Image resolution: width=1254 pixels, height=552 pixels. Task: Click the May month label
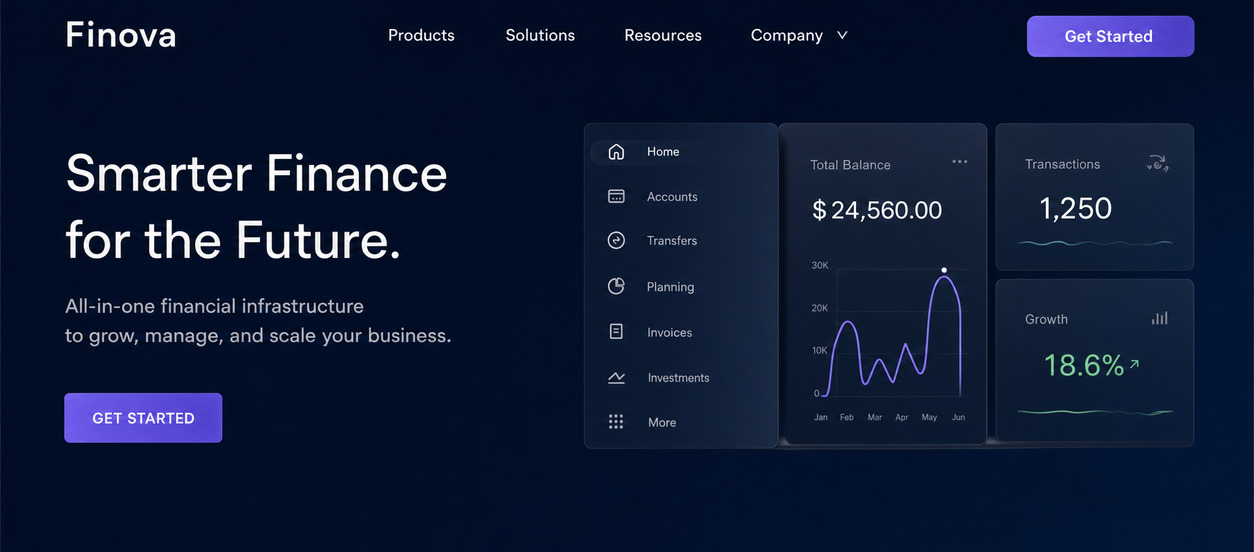pos(929,417)
